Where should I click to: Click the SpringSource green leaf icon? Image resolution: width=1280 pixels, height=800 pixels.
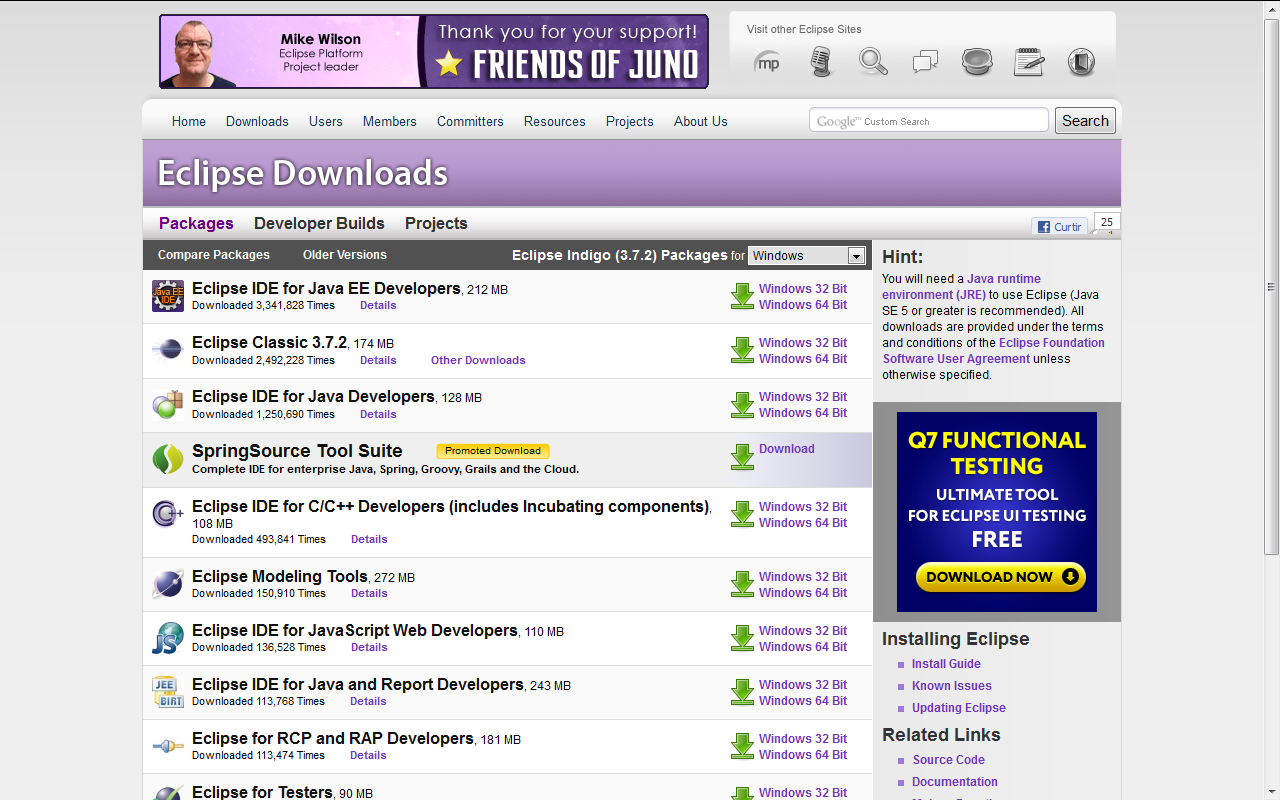(x=168, y=459)
